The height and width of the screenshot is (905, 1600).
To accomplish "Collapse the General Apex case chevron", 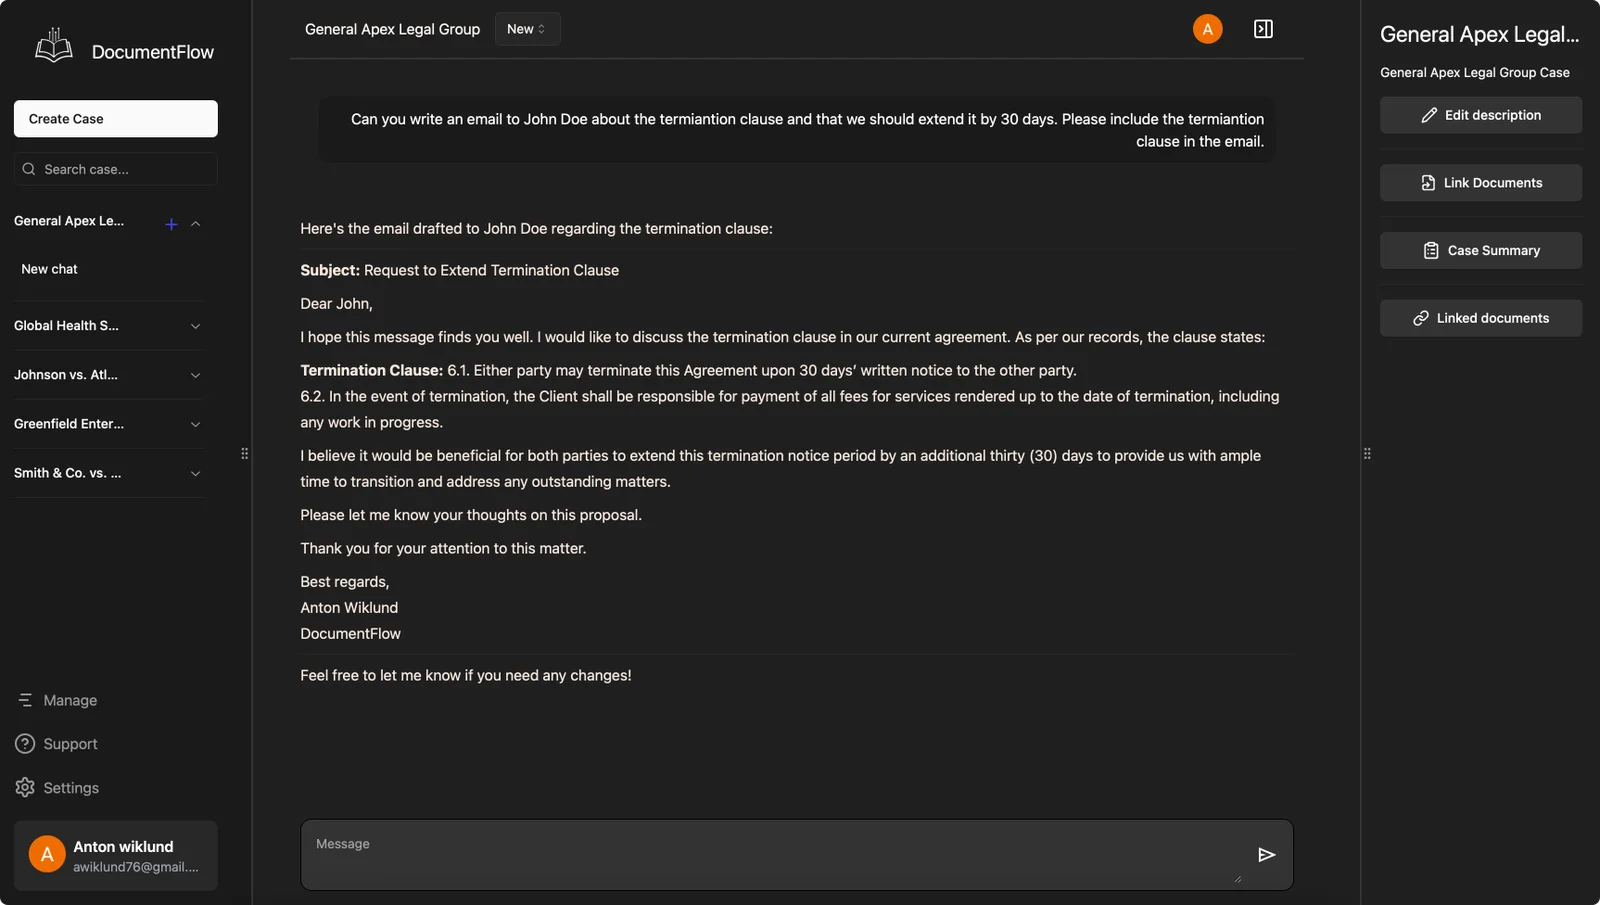I will pyautogui.click(x=196, y=224).
